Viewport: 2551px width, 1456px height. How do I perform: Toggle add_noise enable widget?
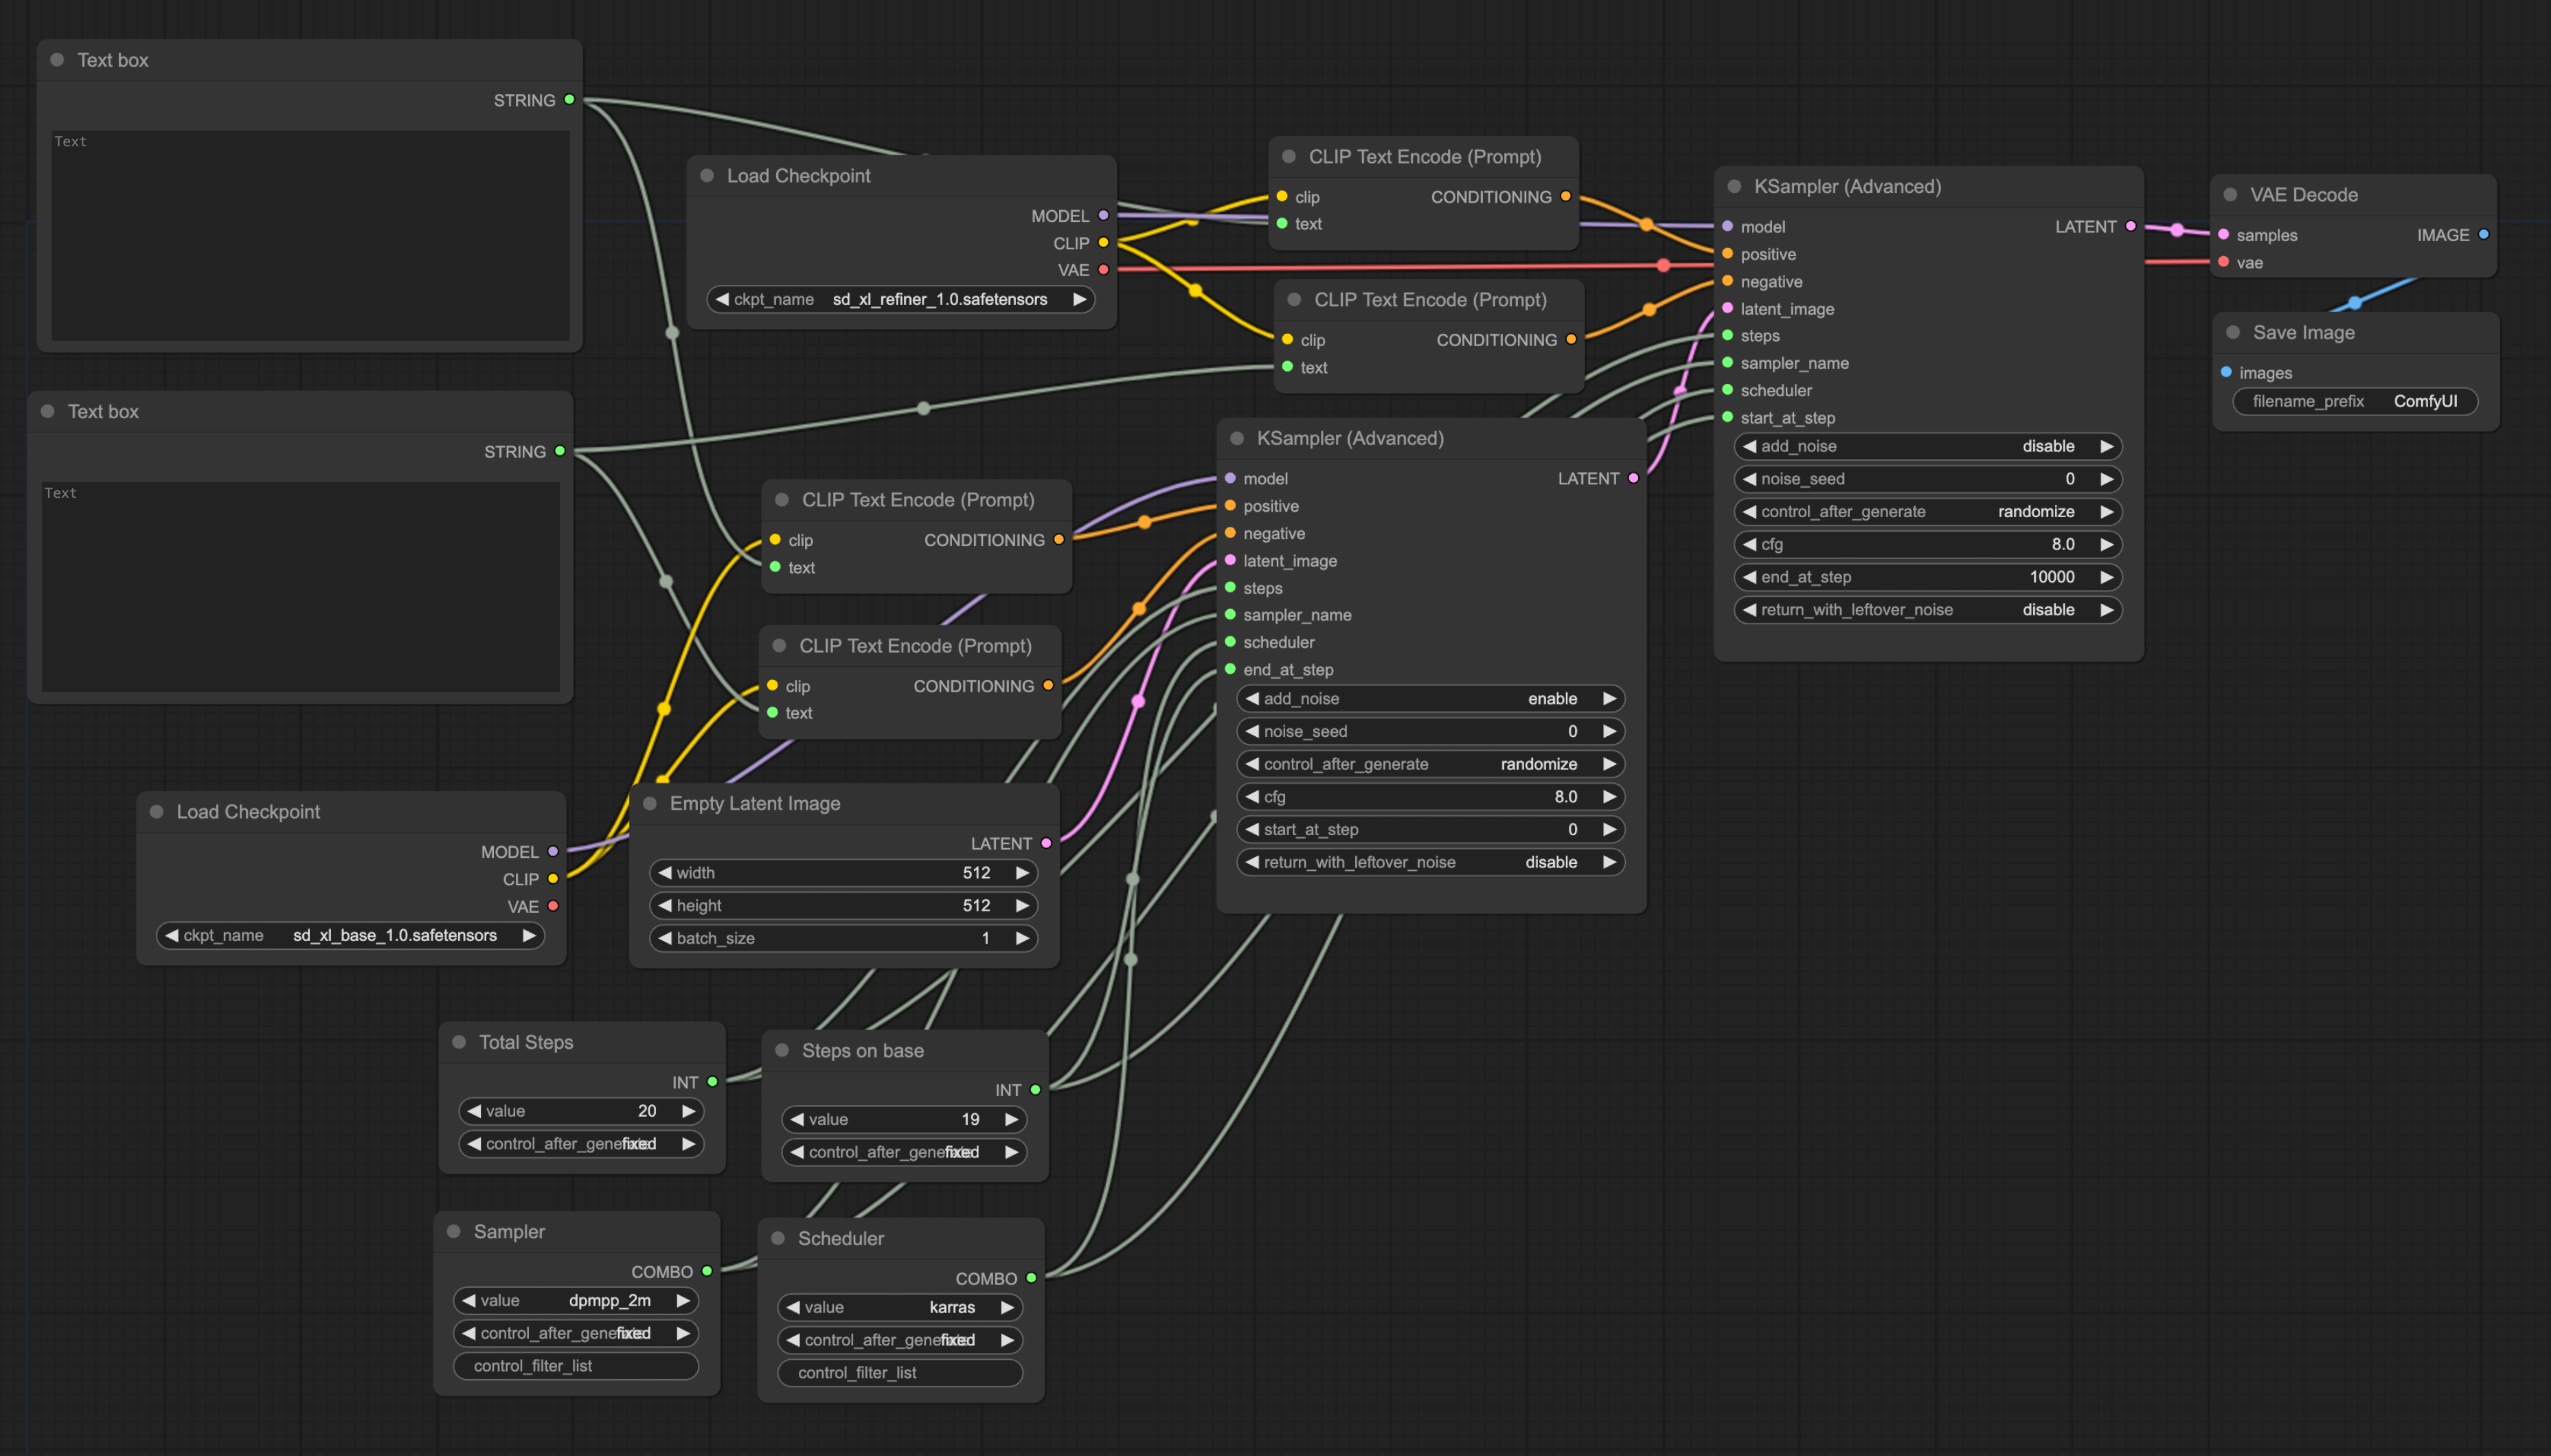pyautogui.click(x=1431, y=698)
